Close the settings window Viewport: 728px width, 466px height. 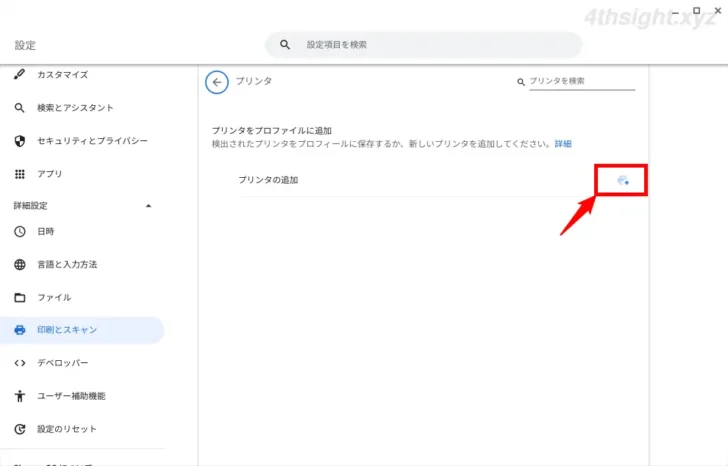(717, 11)
